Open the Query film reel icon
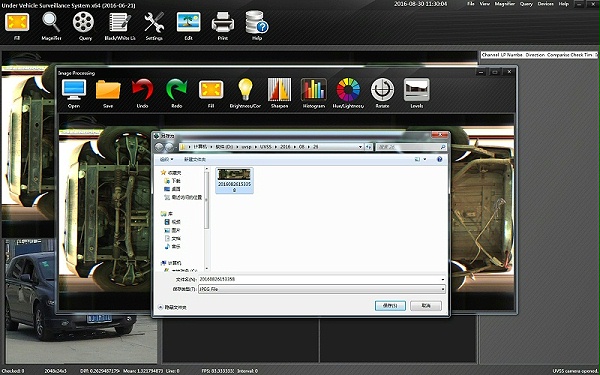 click(83, 22)
